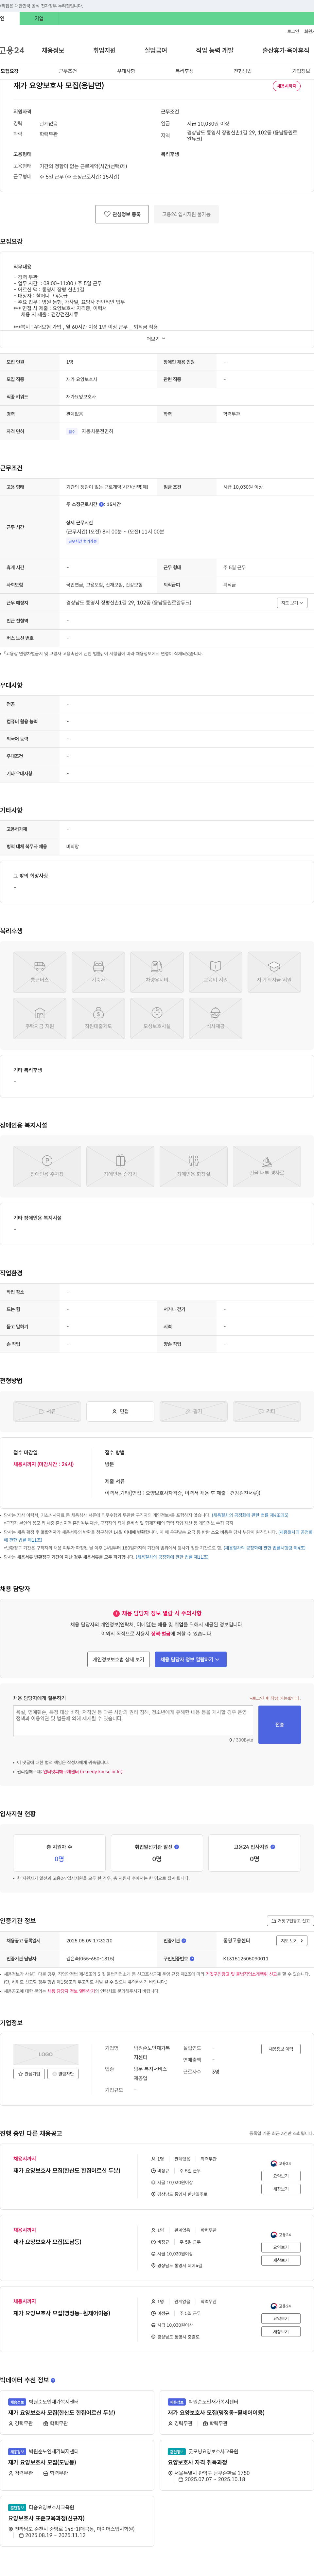This screenshot has width=314, height=2576.
Task: Click the 관심정보 등록 button
Action: tap(122, 214)
